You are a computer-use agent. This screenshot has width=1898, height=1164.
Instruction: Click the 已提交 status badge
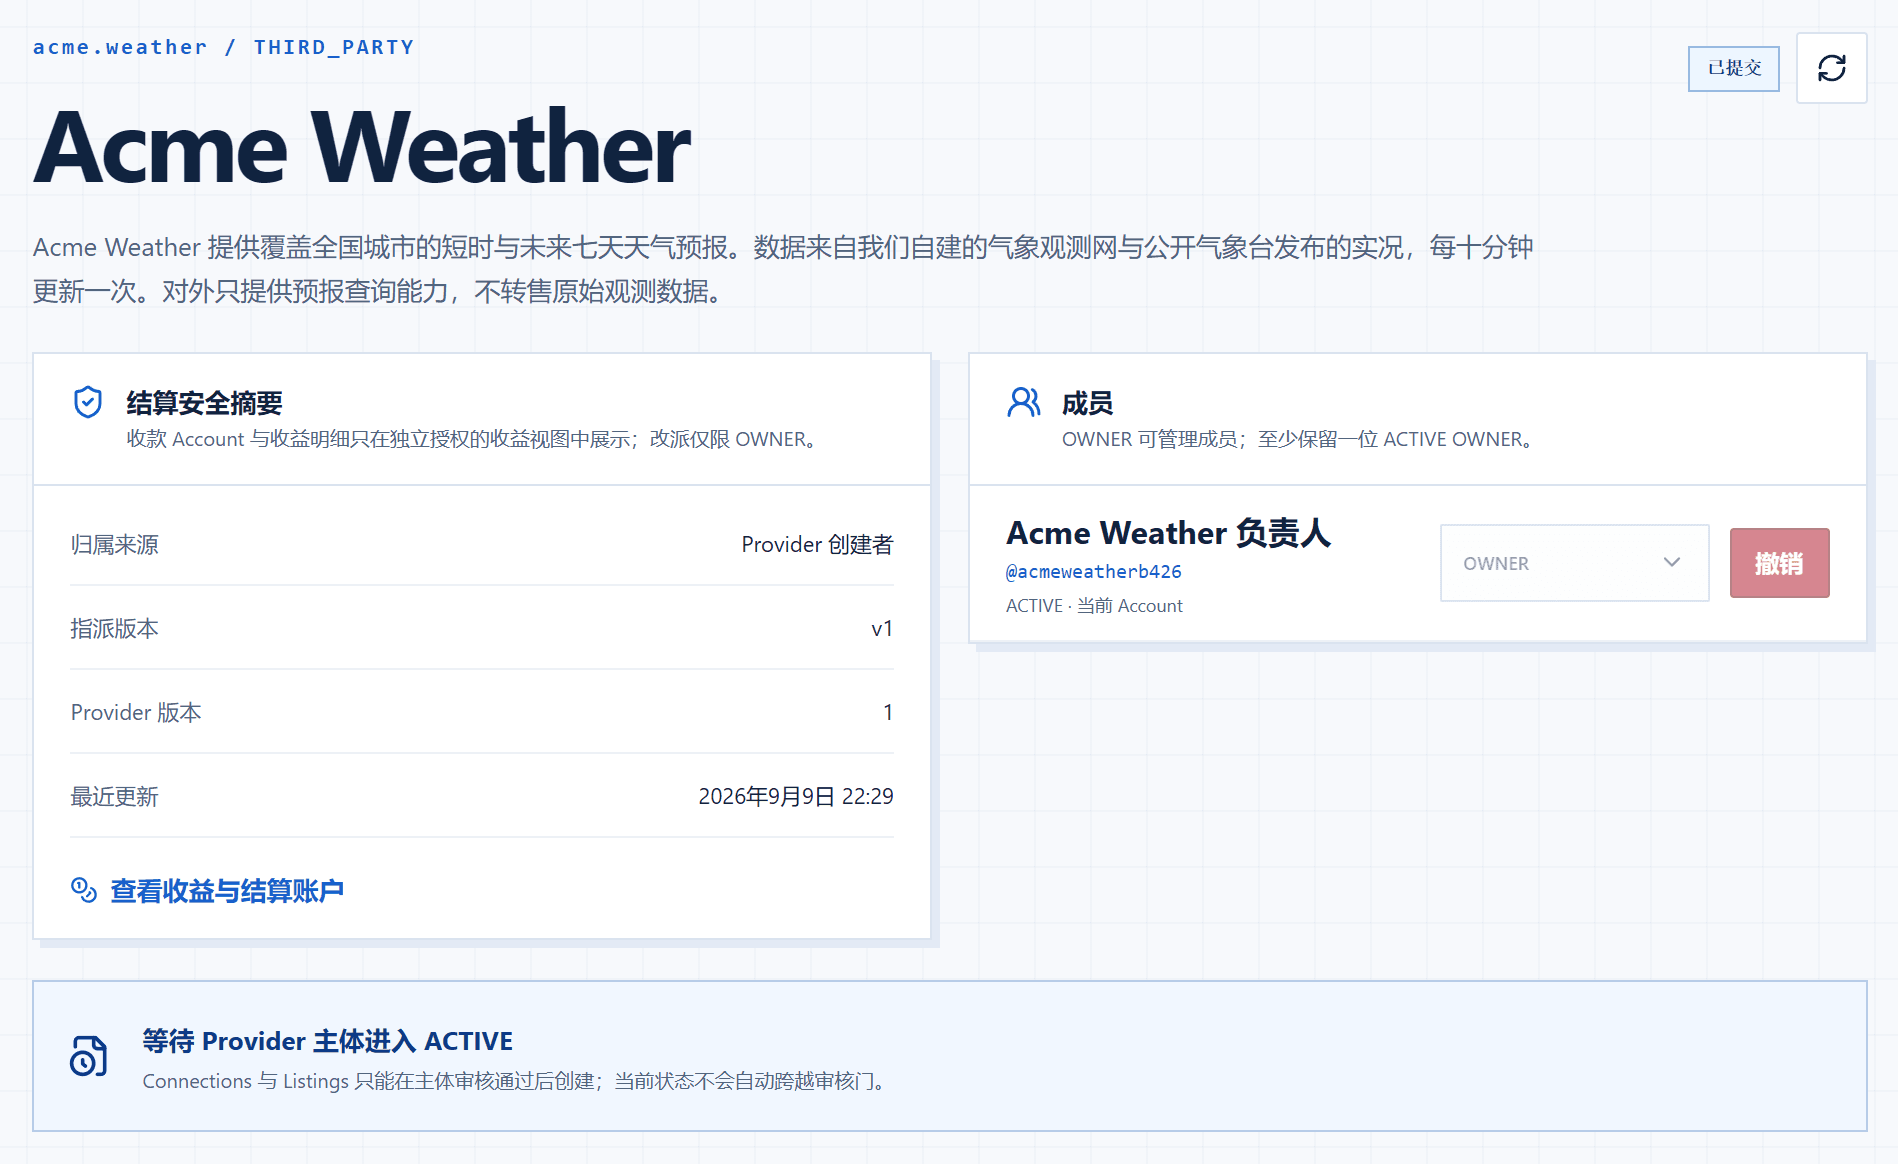click(x=1734, y=68)
